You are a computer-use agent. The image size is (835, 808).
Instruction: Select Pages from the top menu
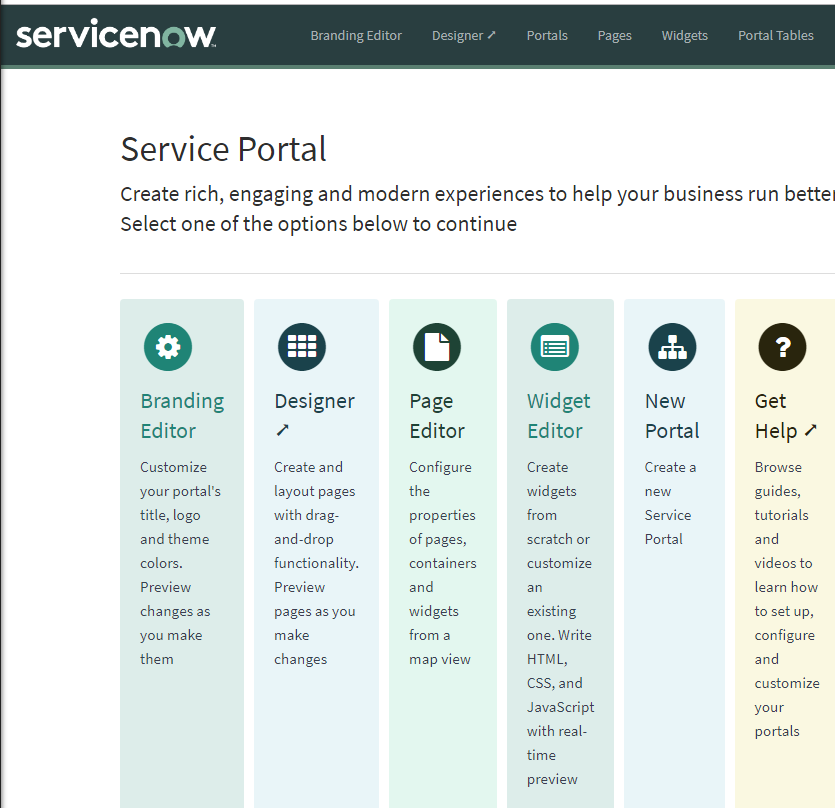click(614, 35)
